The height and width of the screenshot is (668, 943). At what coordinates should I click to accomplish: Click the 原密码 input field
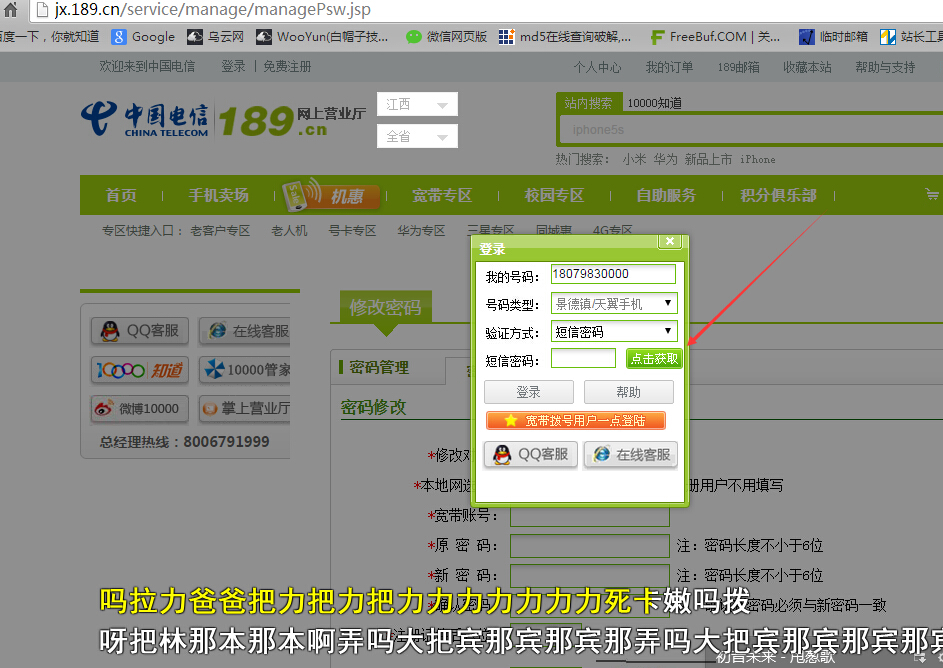tap(589, 545)
